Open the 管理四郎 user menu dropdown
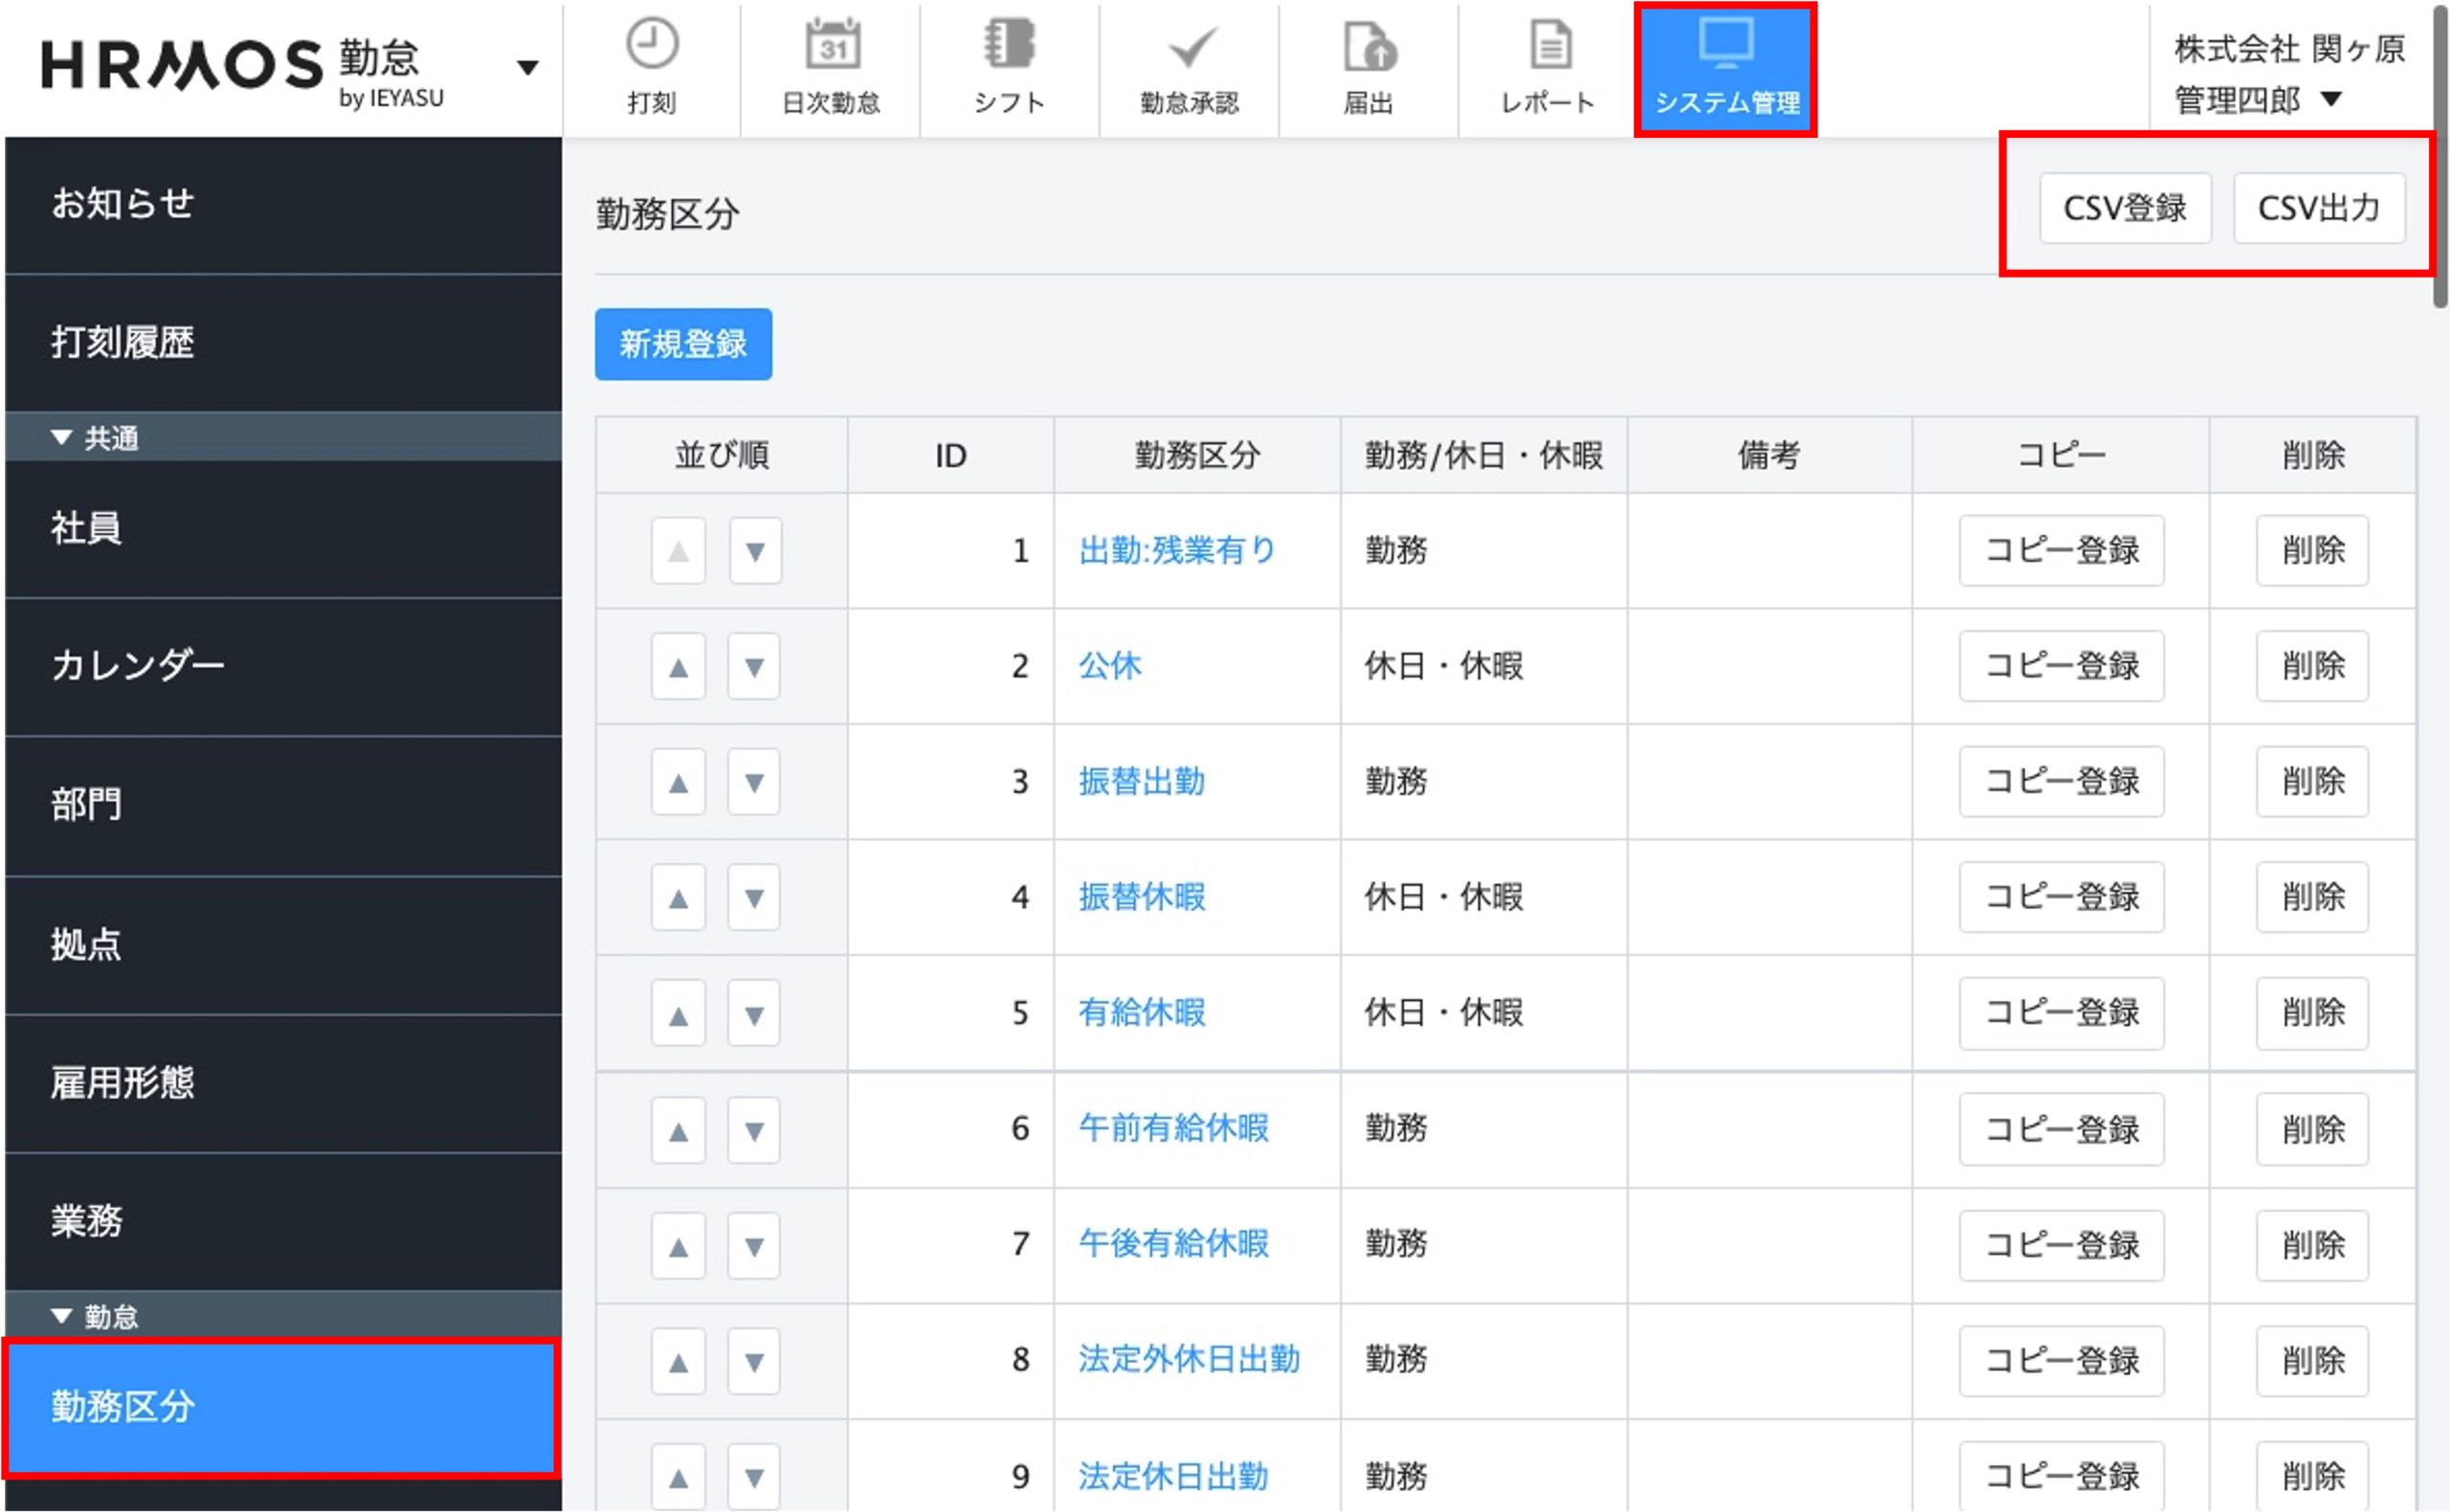 coord(2330,99)
